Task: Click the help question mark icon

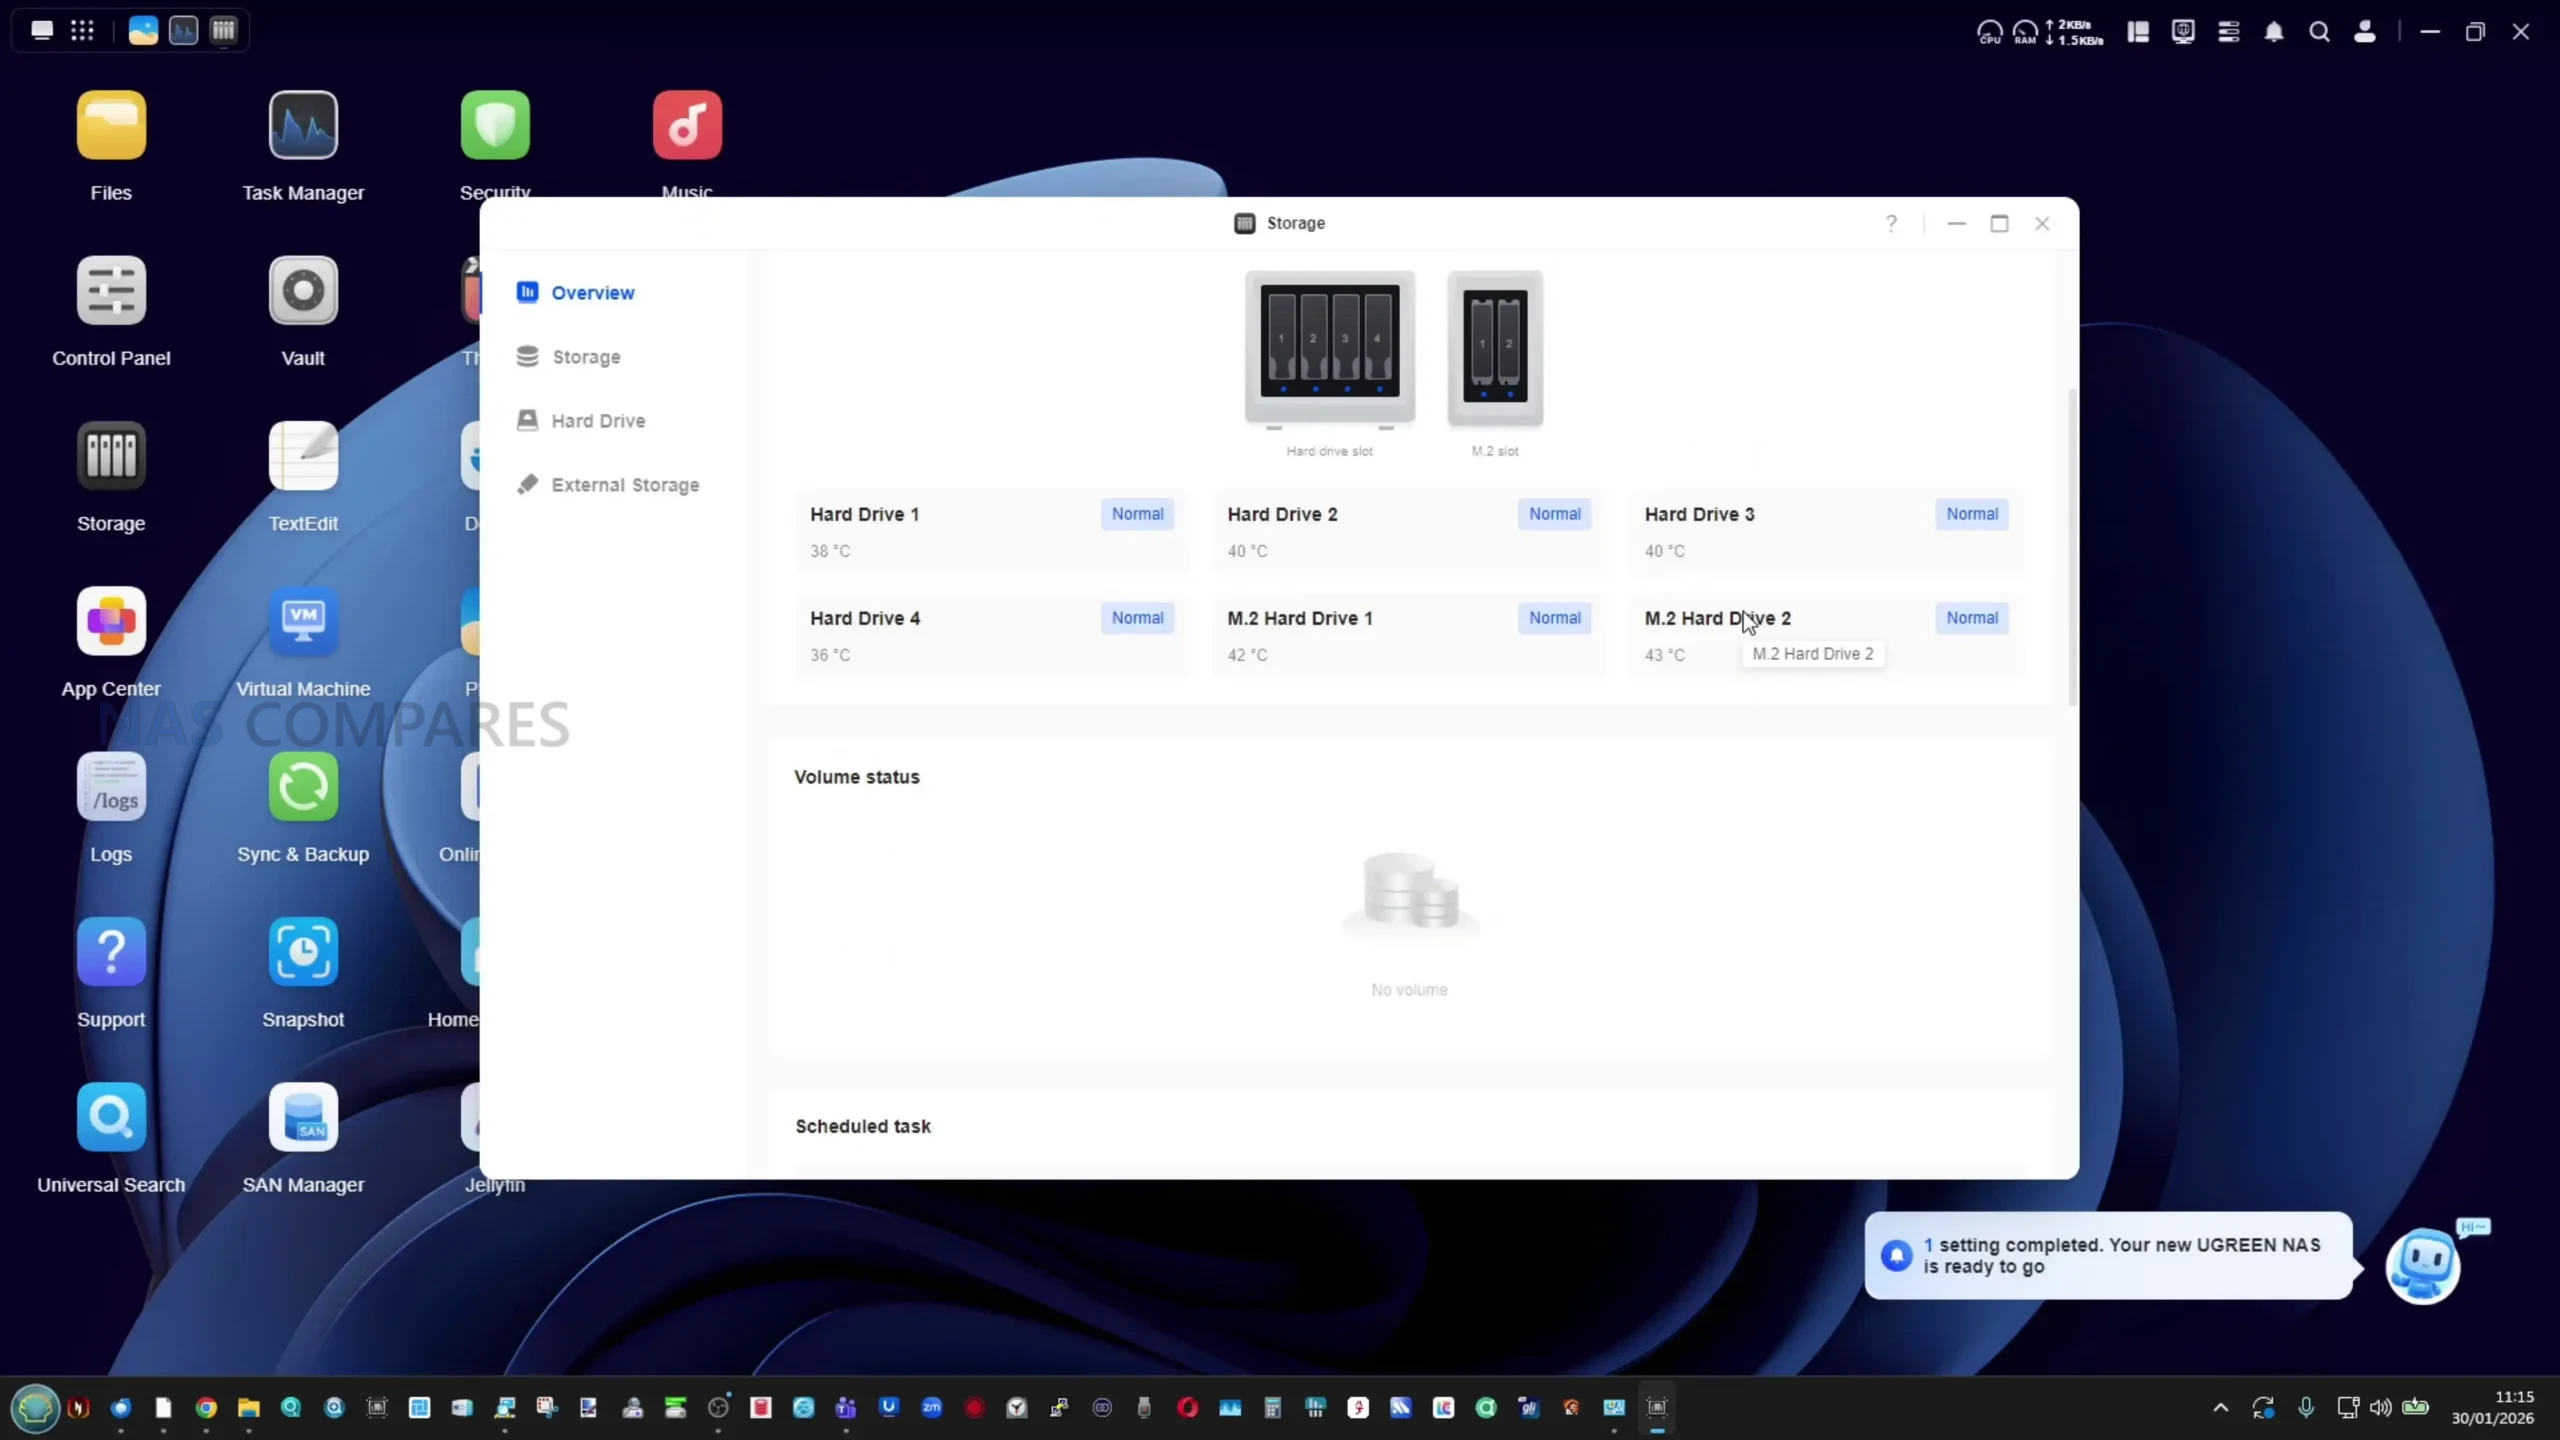Action: (x=1891, y=223)
